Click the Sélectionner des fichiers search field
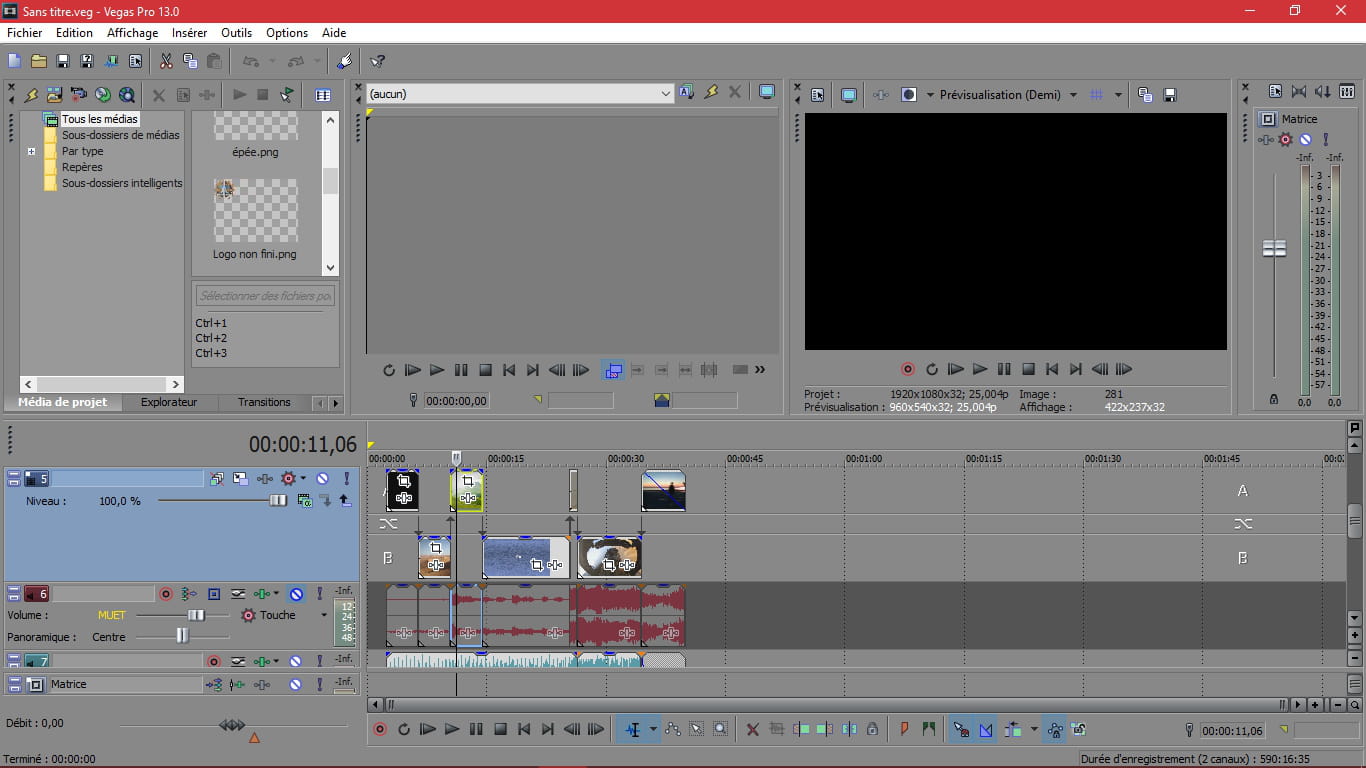1366x768 pixels. [x=265, y=296]
